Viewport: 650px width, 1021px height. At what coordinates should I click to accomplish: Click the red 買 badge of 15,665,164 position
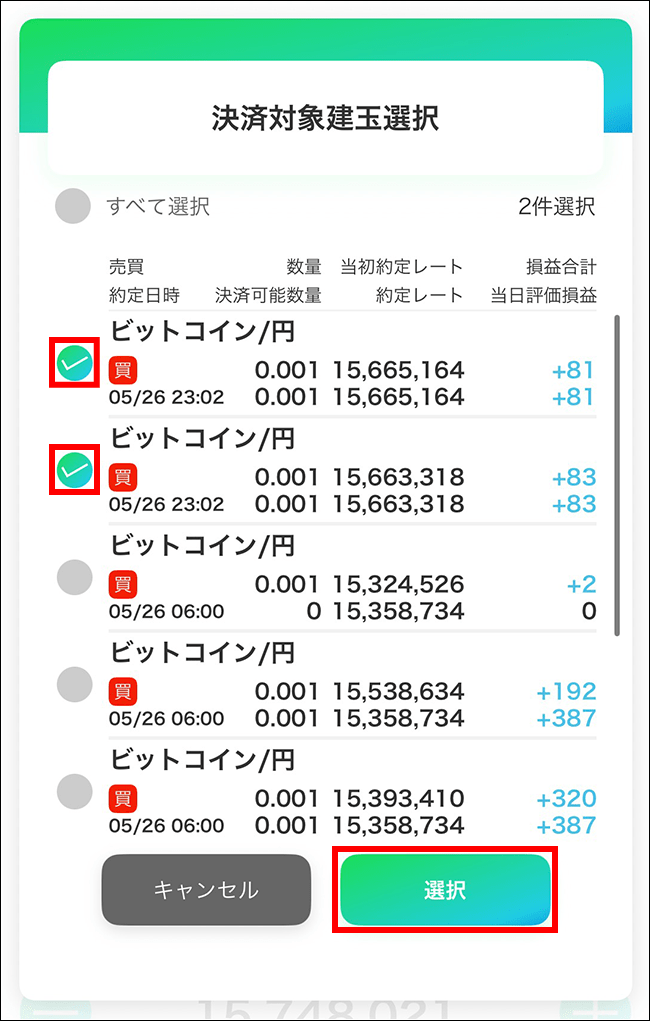123,370
